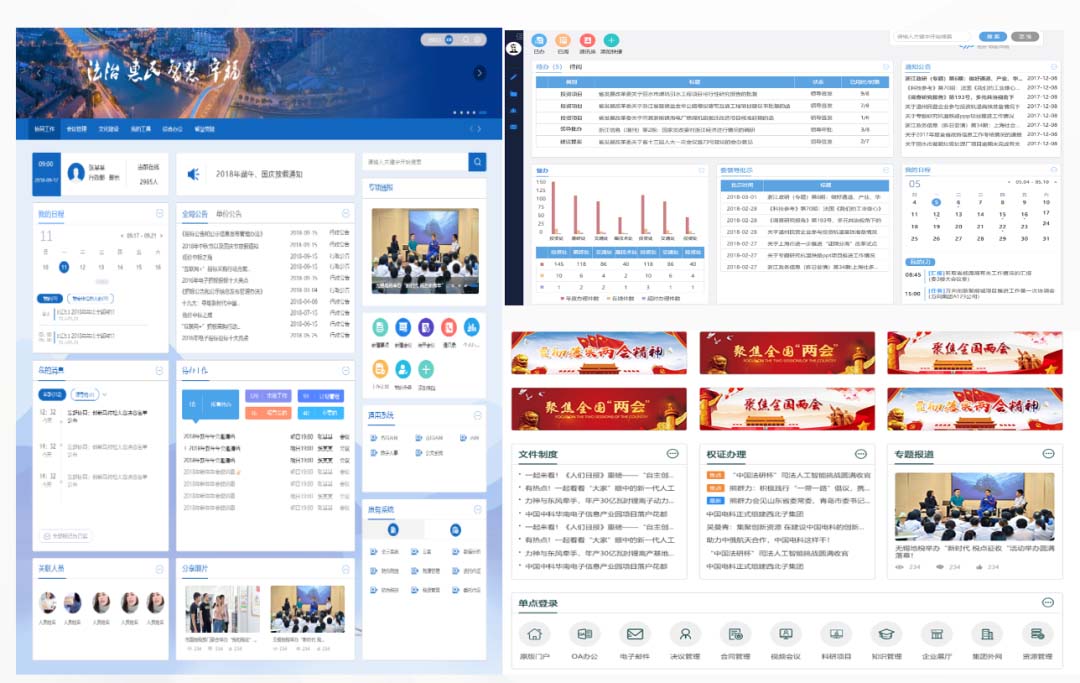
Task: Open the 知识管理 graduation cap icon
Action: pos(886,634)
